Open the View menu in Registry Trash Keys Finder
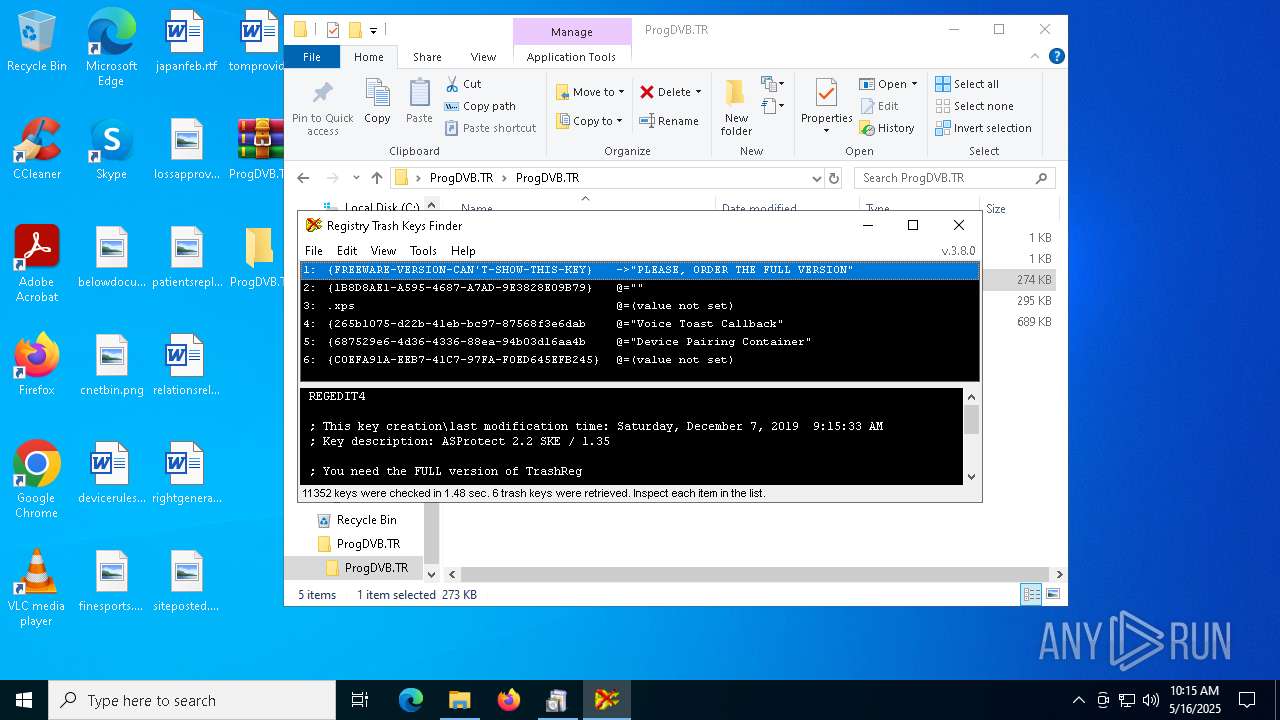The height and width of the screenshot is (720, 1280). click(x=383, y=251)
